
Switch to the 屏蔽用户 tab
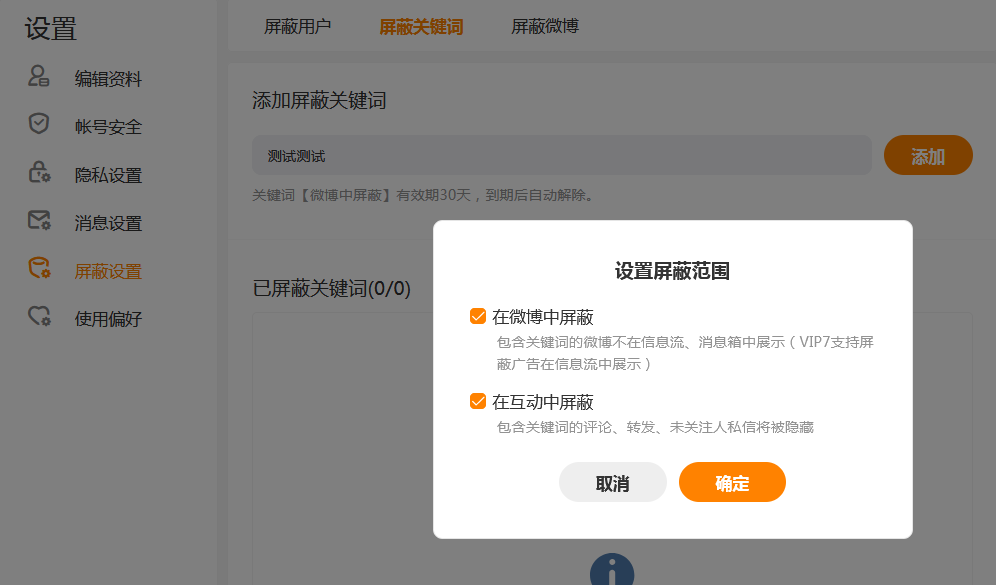tap(297, 26)
